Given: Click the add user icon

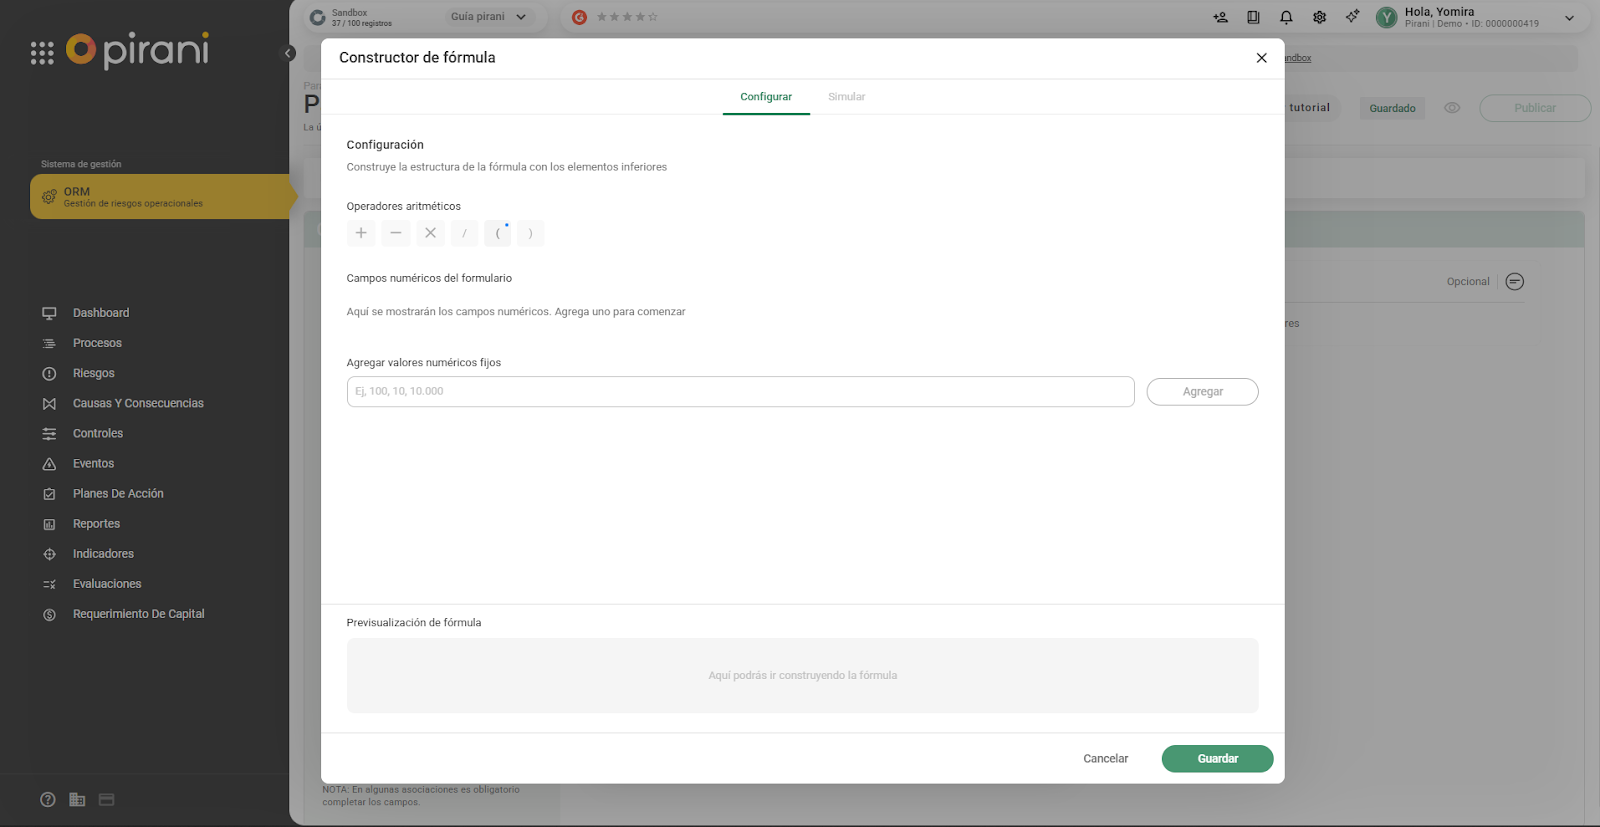Looking at the screenshot, I should point(1220,17).
